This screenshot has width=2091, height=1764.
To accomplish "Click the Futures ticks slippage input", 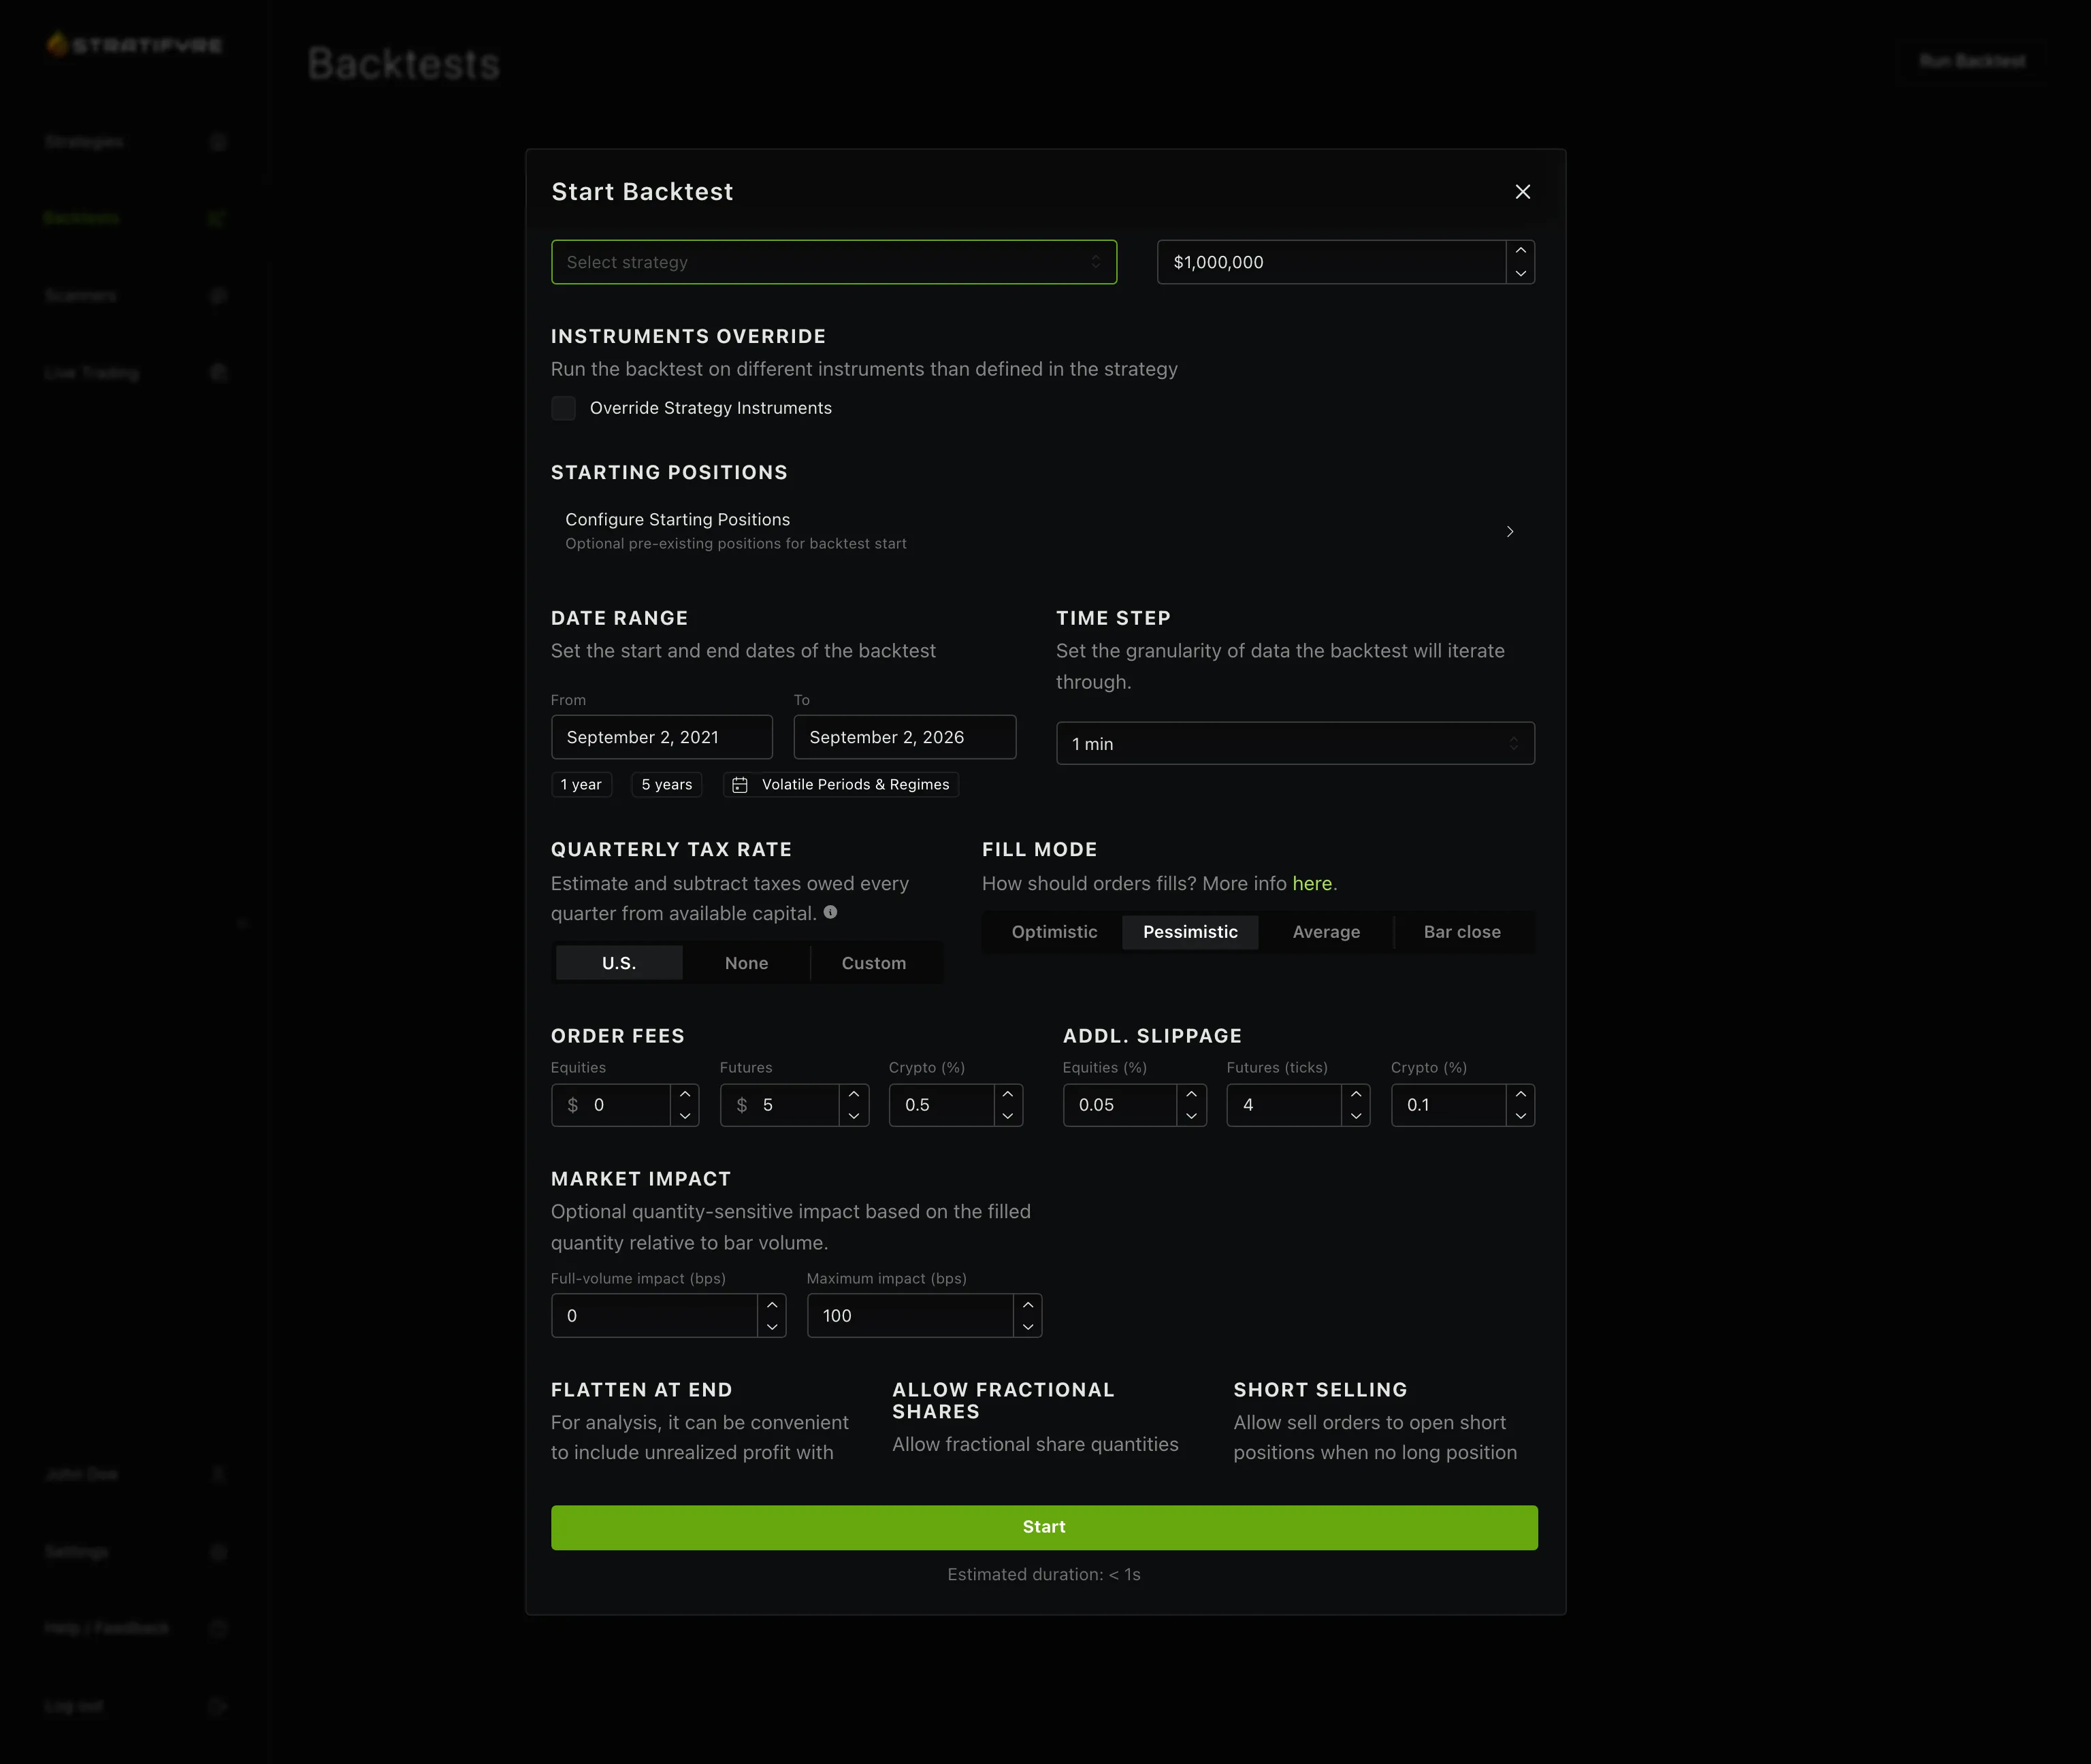I will [x=1284, y=1105].
